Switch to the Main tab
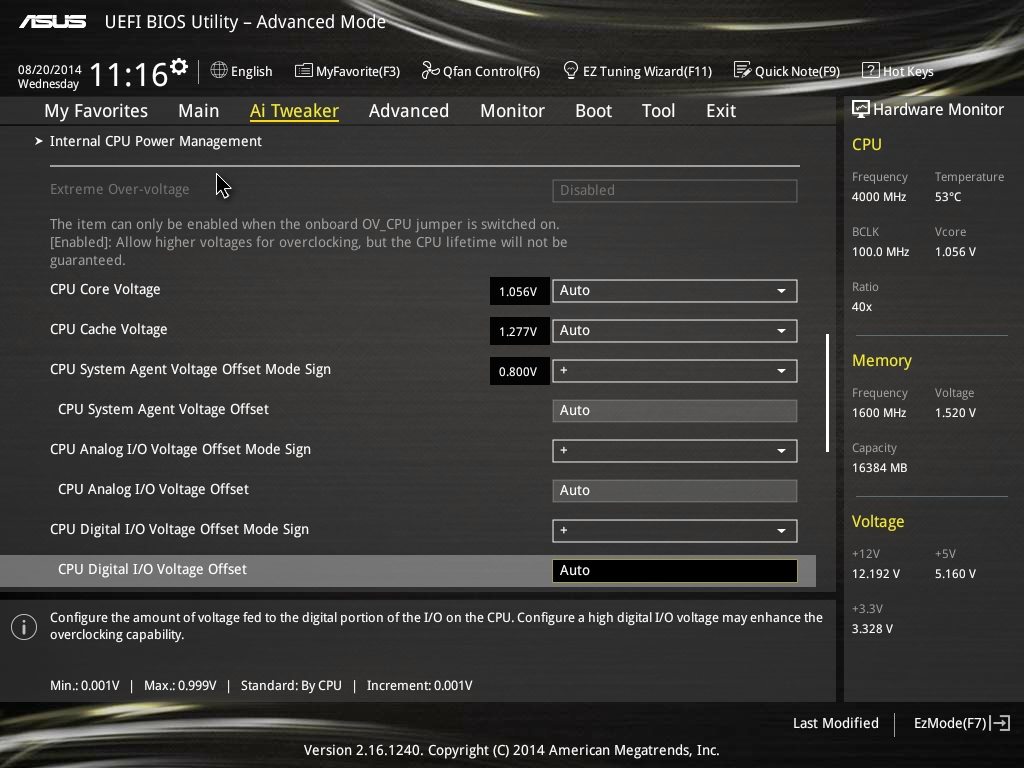The image size is (1024, 768). pyautogui.click(x=199, y=110)
